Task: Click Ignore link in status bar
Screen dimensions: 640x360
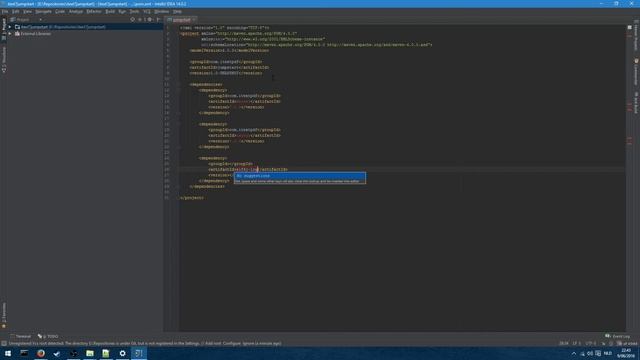Action: coord(249,344)
